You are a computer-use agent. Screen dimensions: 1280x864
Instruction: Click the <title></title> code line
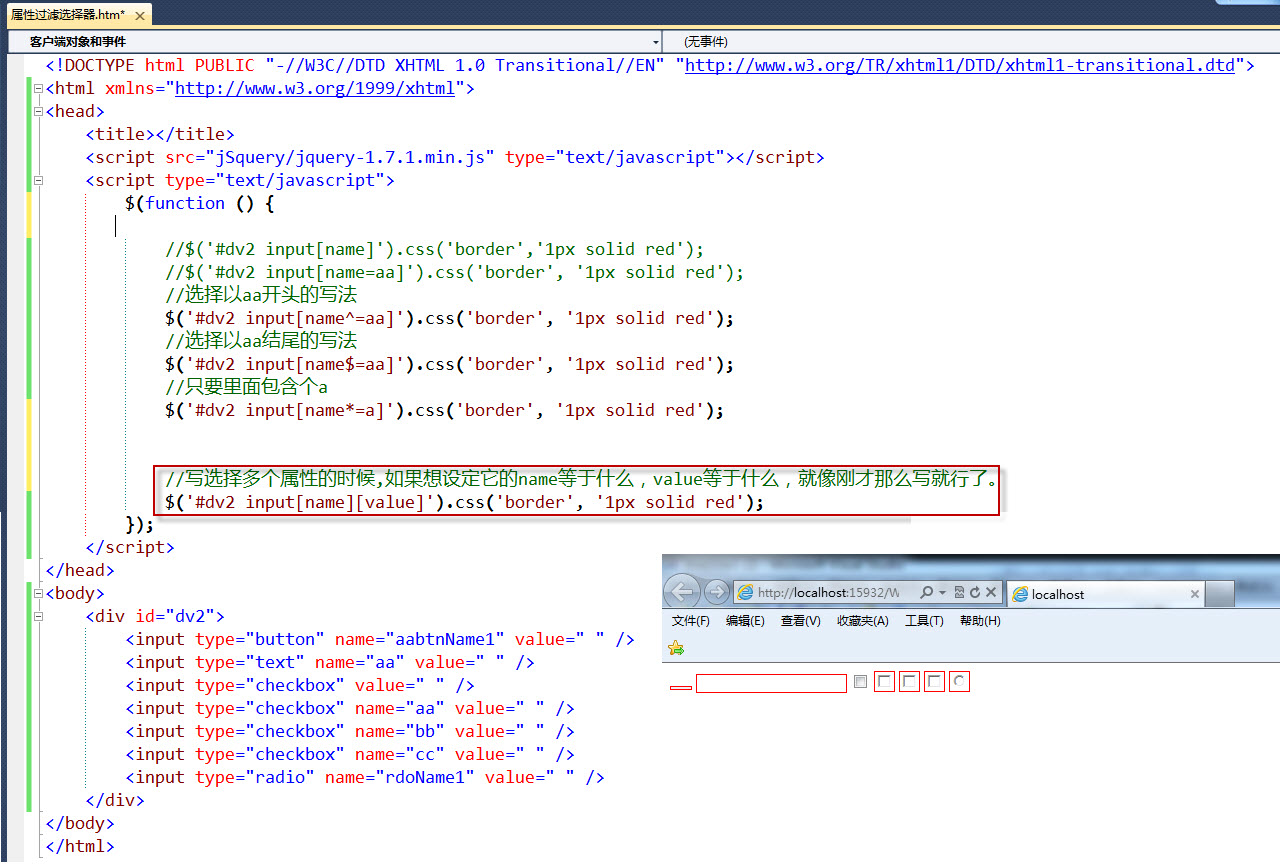click(x=160, y=134)
